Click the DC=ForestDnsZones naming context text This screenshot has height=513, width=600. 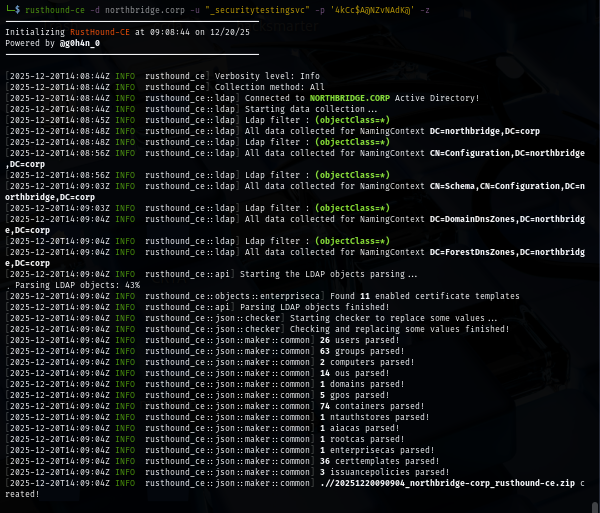(507, 252)
